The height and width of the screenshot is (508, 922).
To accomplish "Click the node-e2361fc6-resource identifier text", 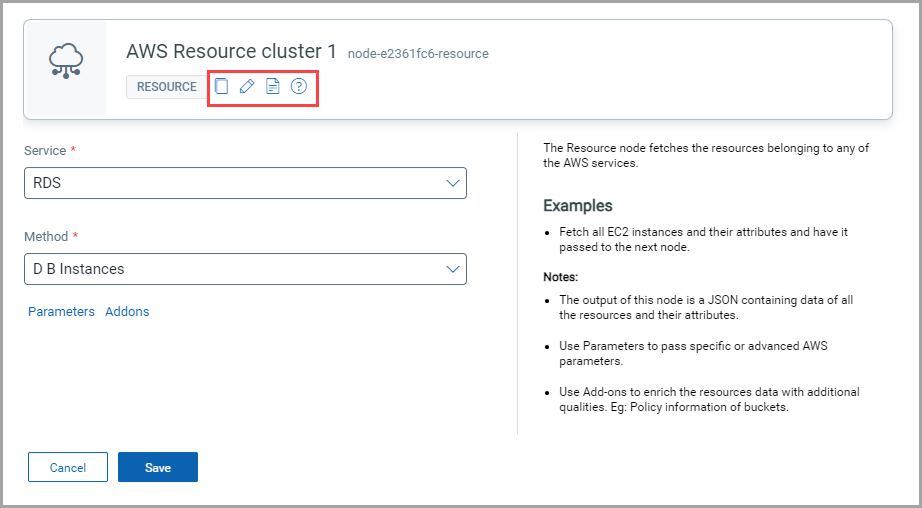I will pos(418,54).
